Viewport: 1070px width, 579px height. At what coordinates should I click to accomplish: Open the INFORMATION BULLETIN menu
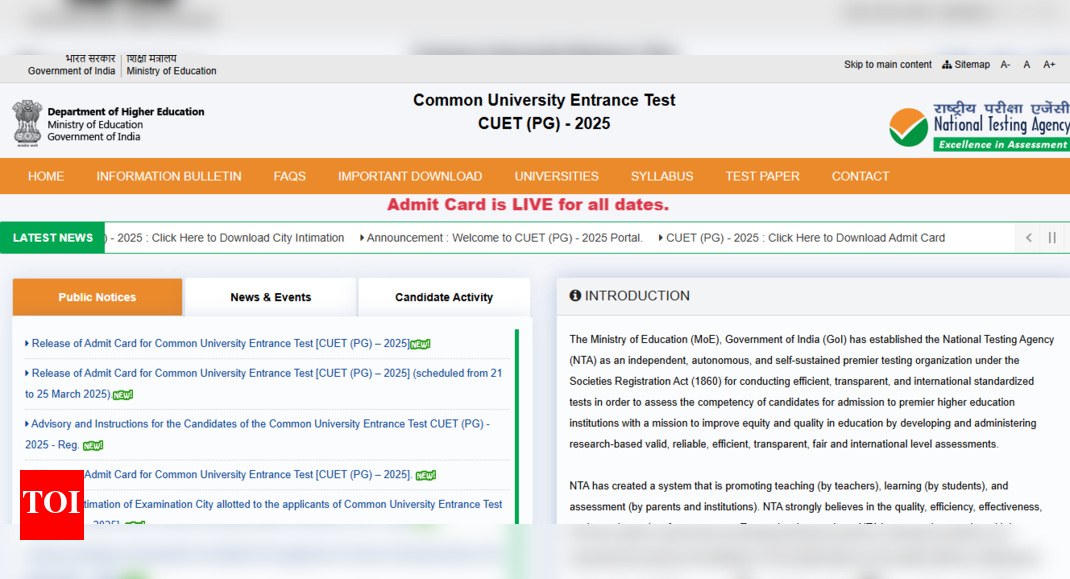[169, 176]
